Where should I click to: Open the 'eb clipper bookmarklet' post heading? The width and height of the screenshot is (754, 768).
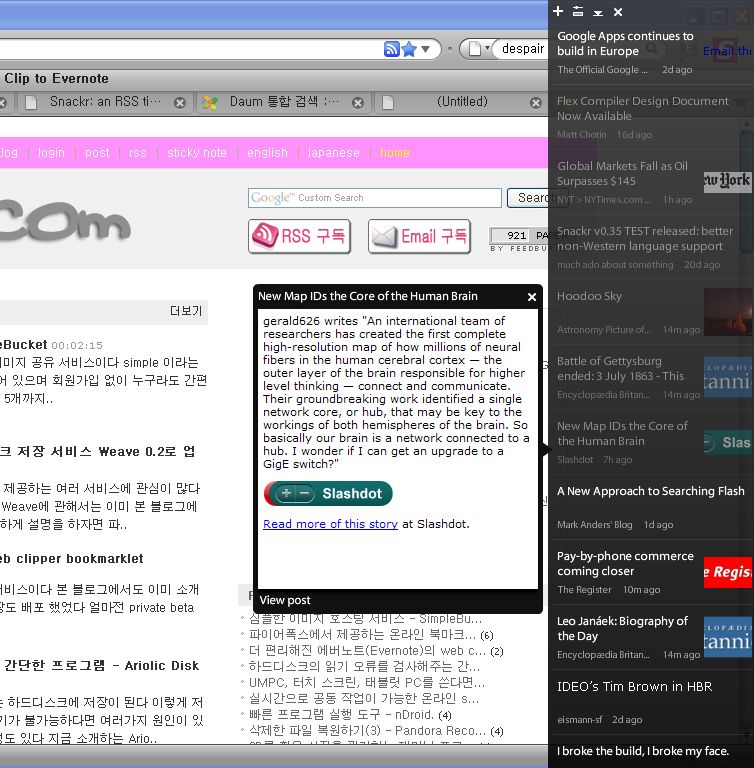pos(72,559)
